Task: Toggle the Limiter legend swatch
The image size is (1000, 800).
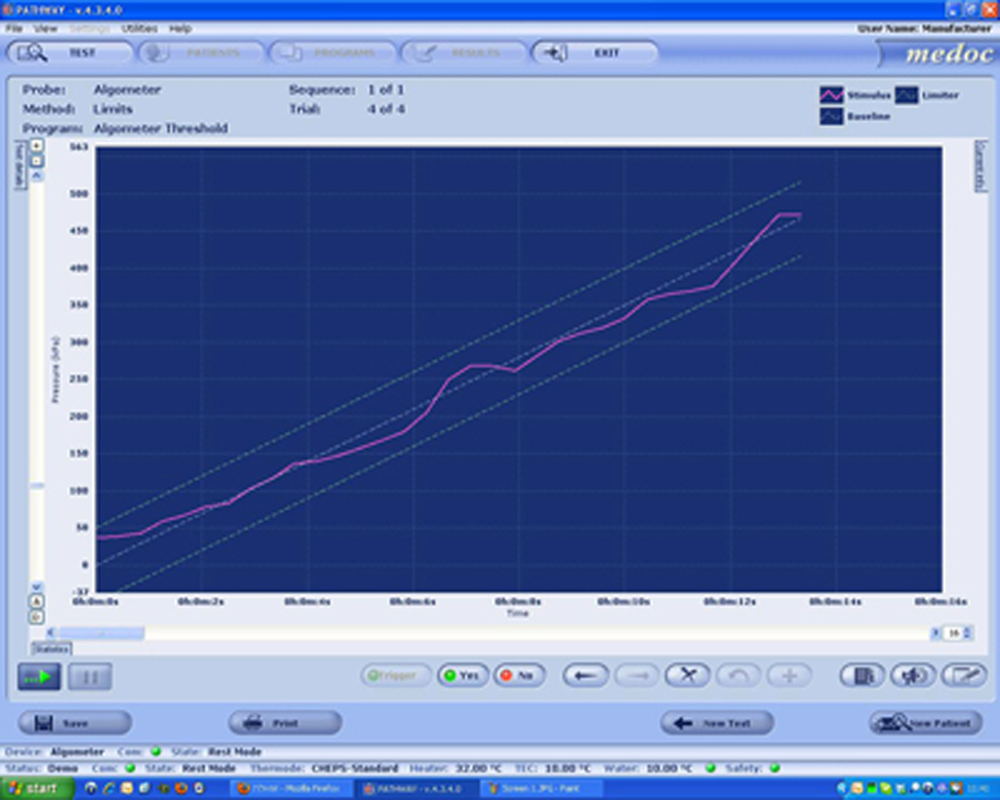Action: [907, 95]
